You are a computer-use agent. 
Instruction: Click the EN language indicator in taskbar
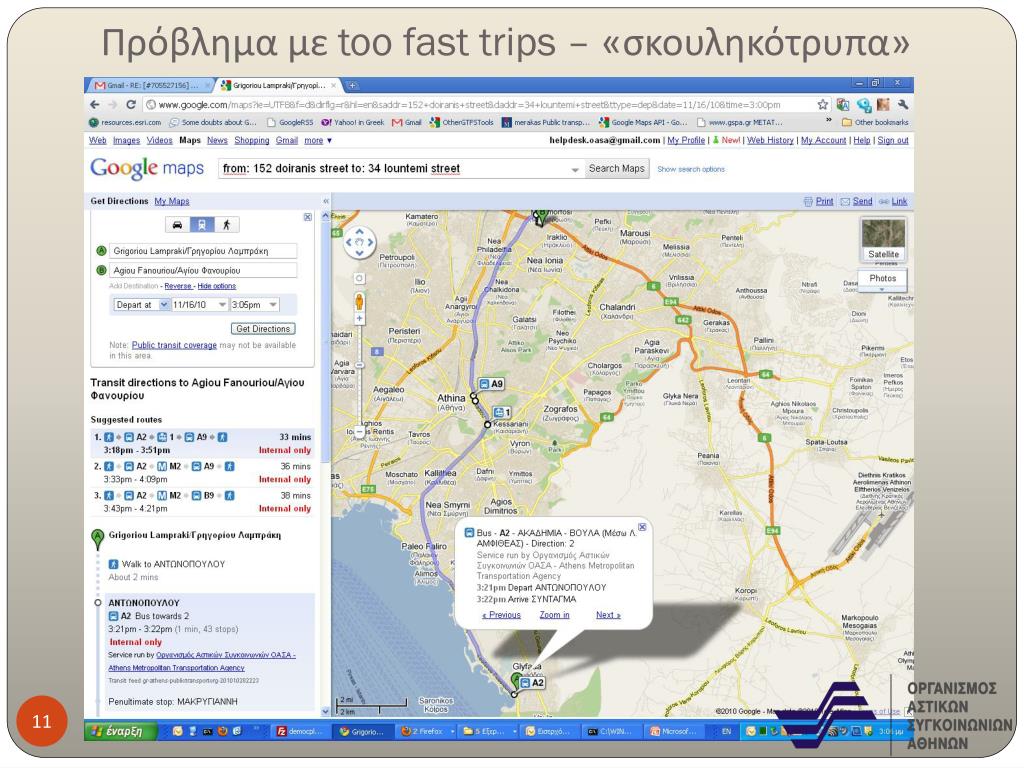click(x=726, y=731)
